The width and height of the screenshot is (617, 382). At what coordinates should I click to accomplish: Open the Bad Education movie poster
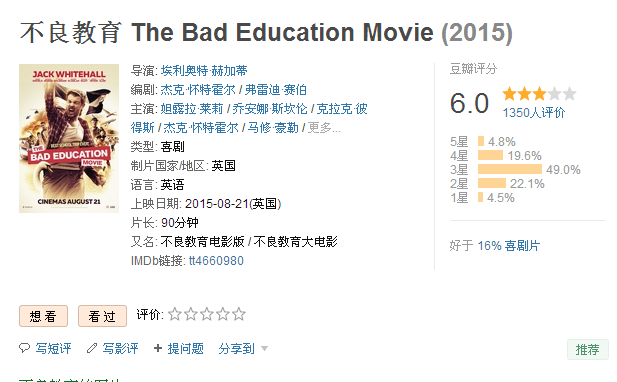point(69,138)
